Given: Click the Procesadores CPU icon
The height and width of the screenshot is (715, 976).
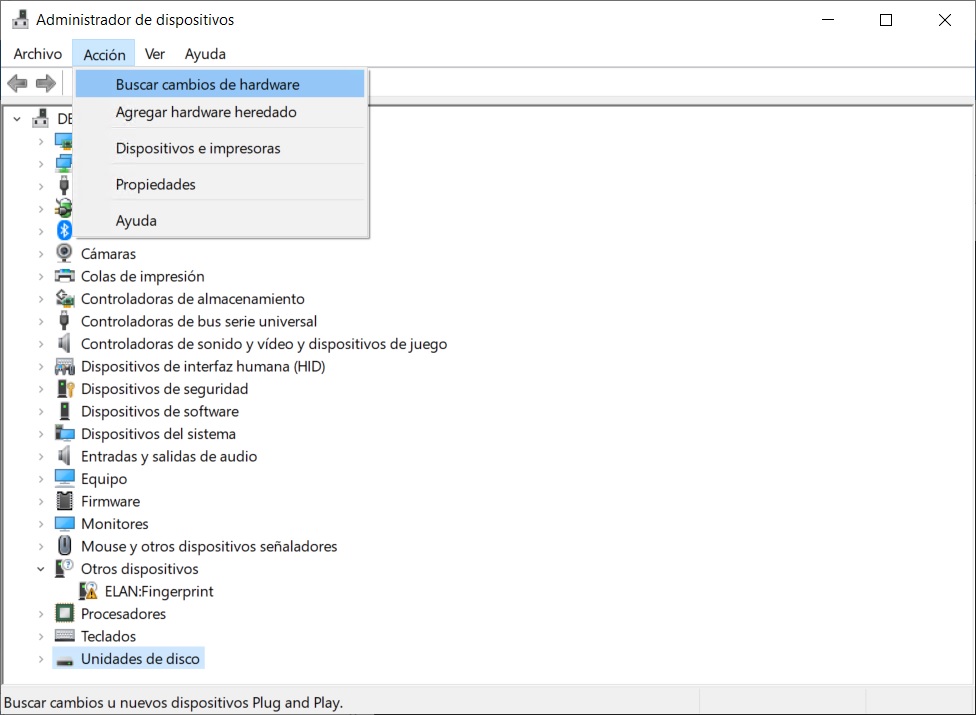Looking at the screenshot, I should click(65, 613).
